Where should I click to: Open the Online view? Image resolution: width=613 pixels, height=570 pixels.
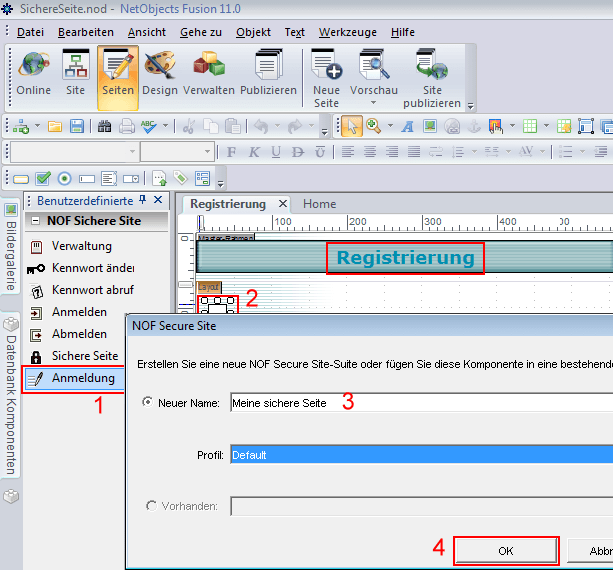[x=34, y=74]
